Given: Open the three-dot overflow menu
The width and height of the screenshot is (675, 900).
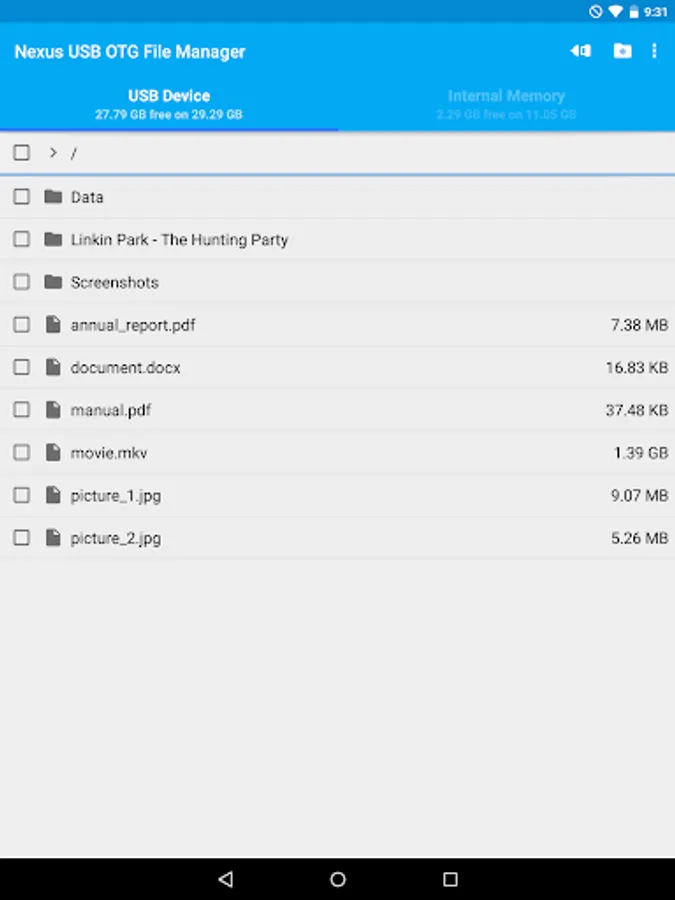Looking at the screenshot, I should [654, 51].
